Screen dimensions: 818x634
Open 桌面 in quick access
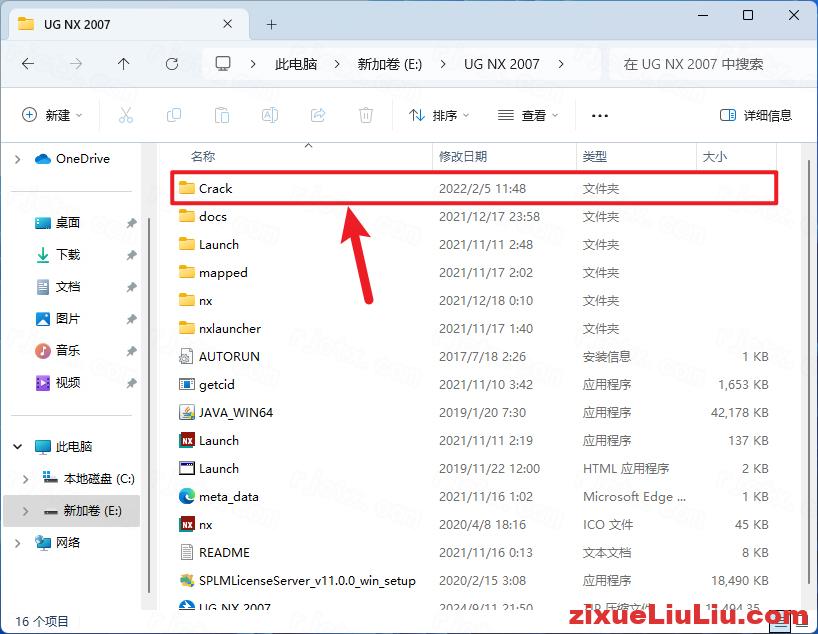click(68, 223)
